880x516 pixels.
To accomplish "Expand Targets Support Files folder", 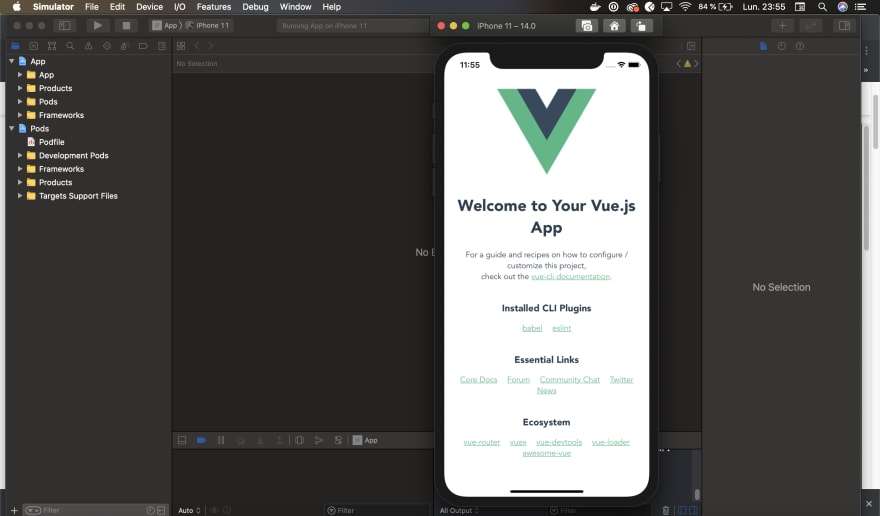I will [x=20, y=195].
